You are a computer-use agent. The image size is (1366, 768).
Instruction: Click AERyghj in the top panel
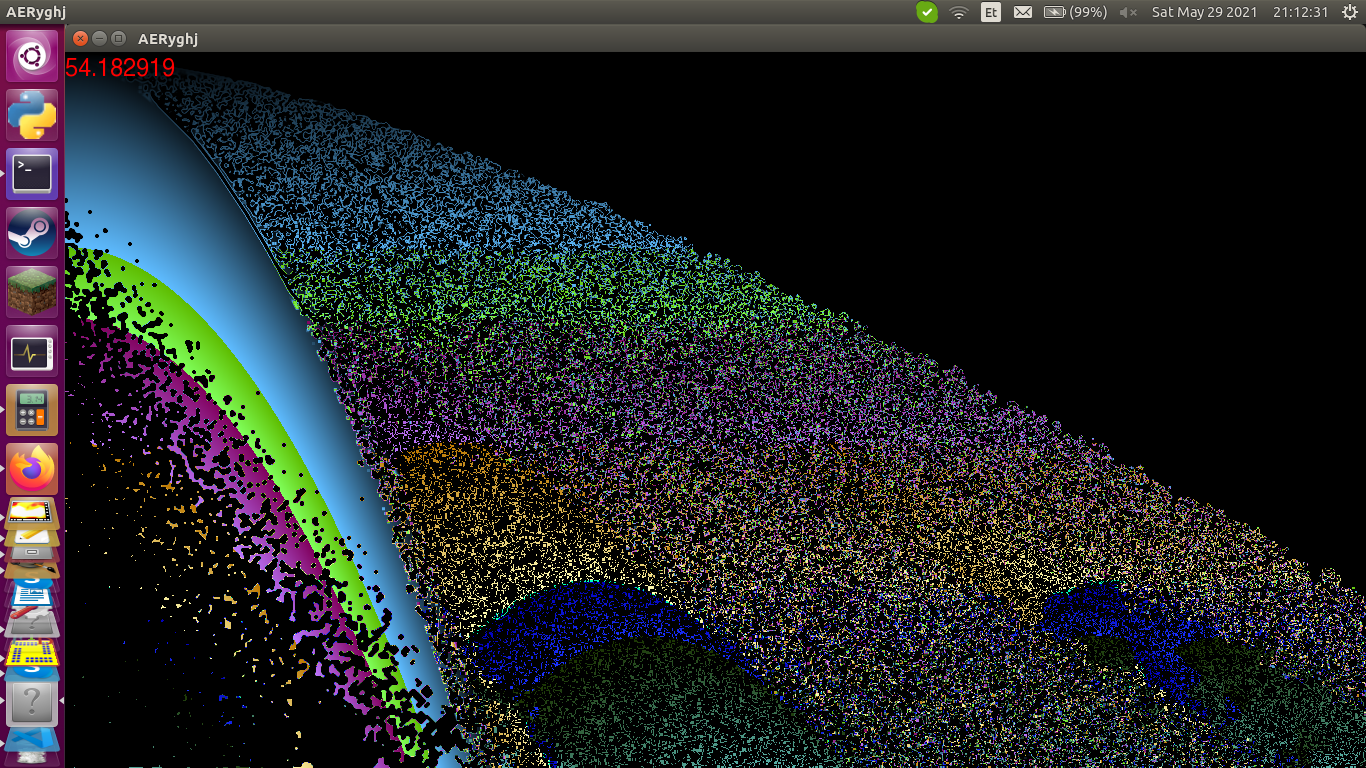(x=36, y=12)
